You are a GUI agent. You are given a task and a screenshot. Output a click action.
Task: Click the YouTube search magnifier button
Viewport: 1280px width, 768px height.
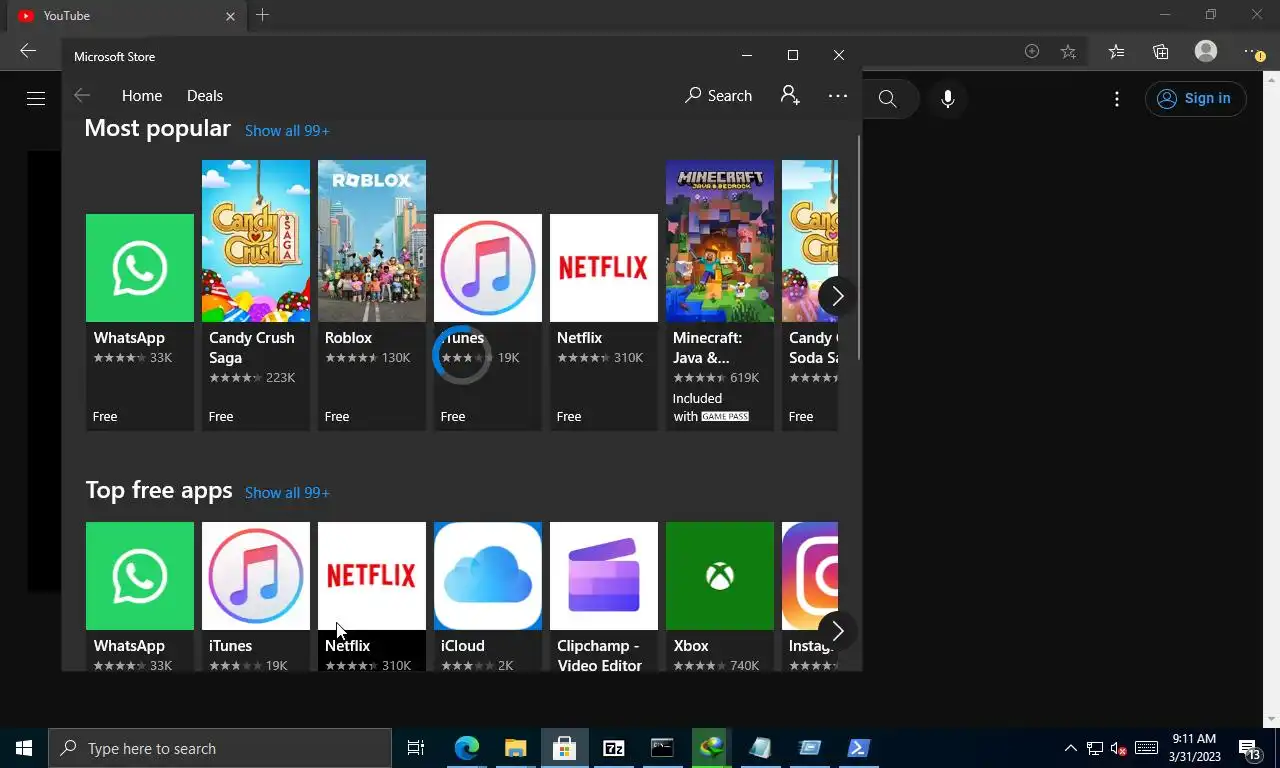888,98
